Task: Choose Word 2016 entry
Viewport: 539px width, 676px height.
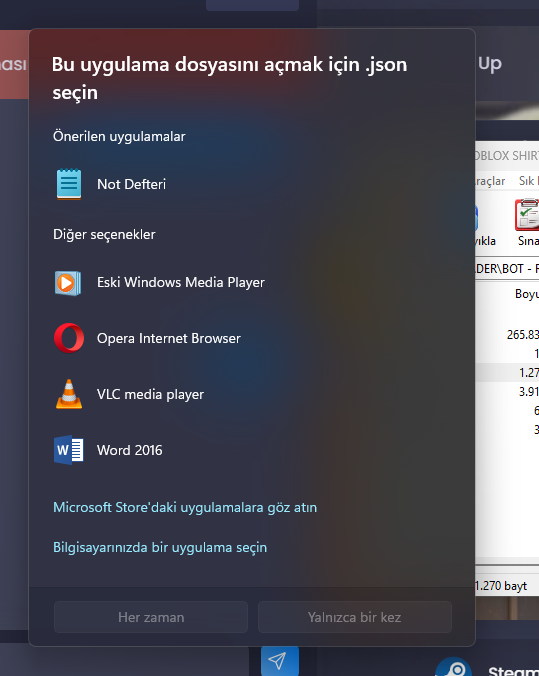Action: [129, 451]
